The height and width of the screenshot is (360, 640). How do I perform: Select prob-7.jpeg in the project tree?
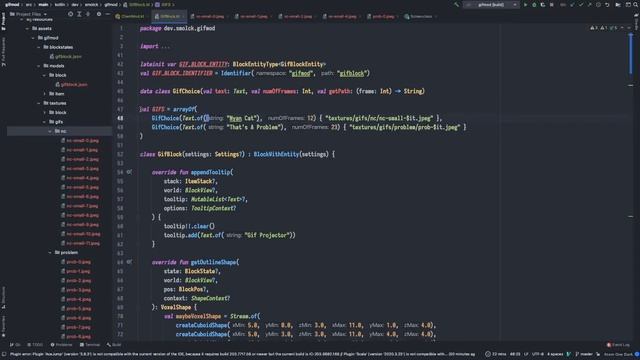point(76,327)
